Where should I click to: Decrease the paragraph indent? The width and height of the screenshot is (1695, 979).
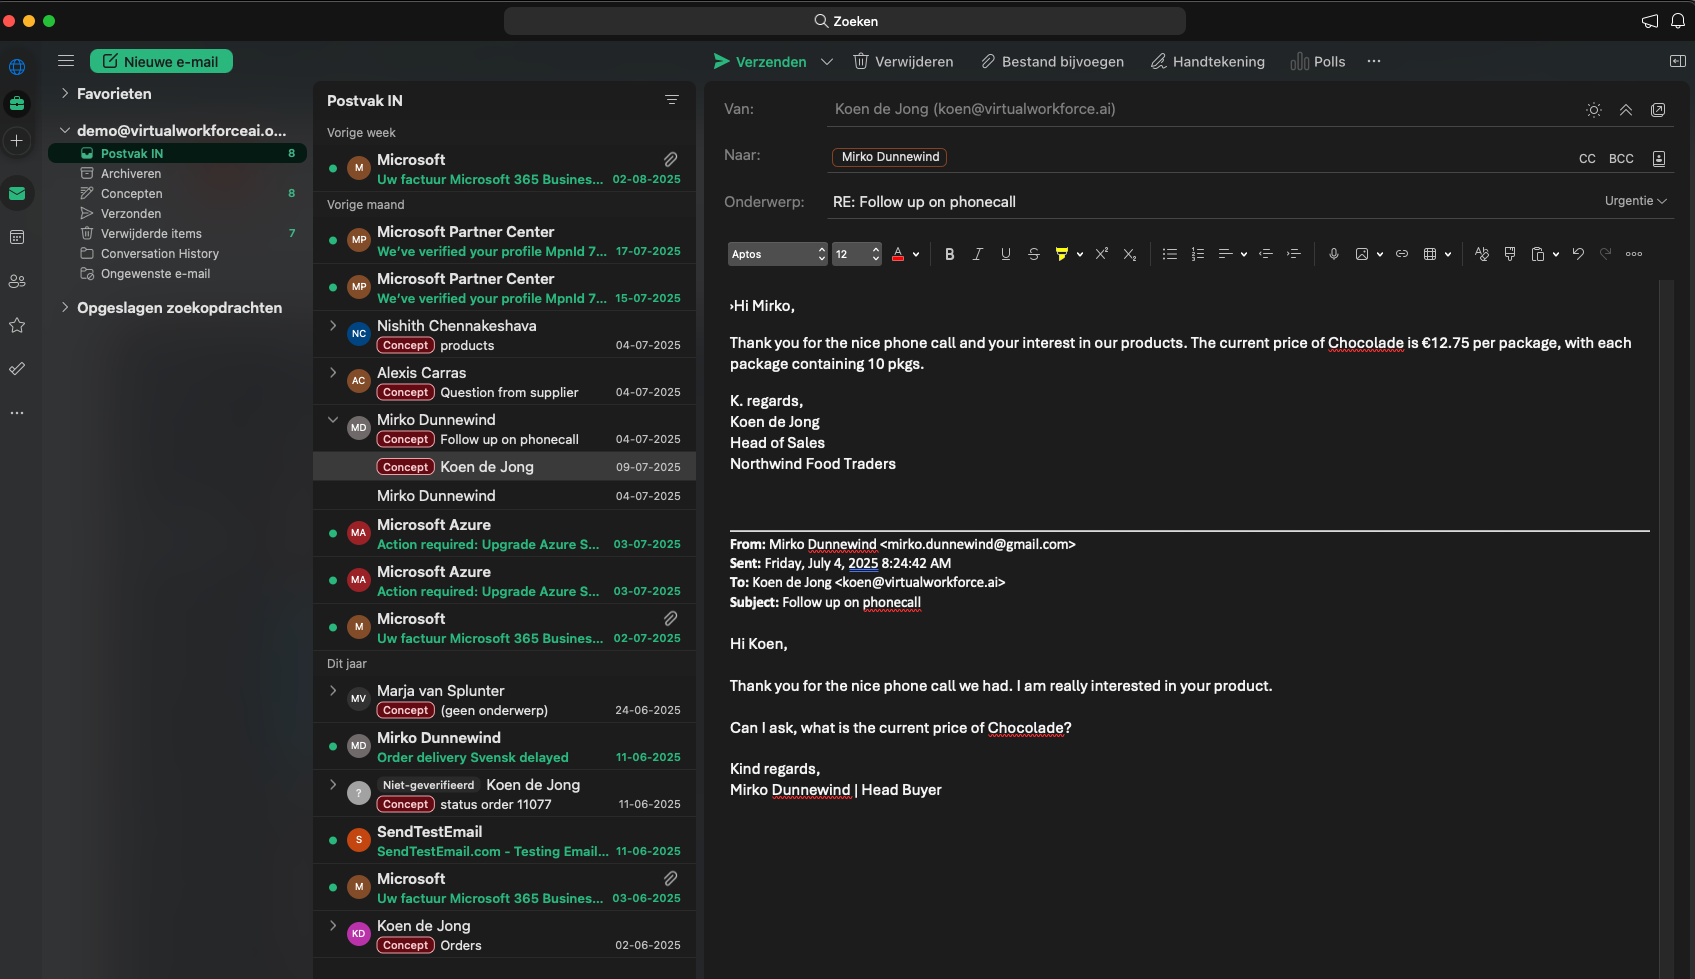tap(1266, 254)
